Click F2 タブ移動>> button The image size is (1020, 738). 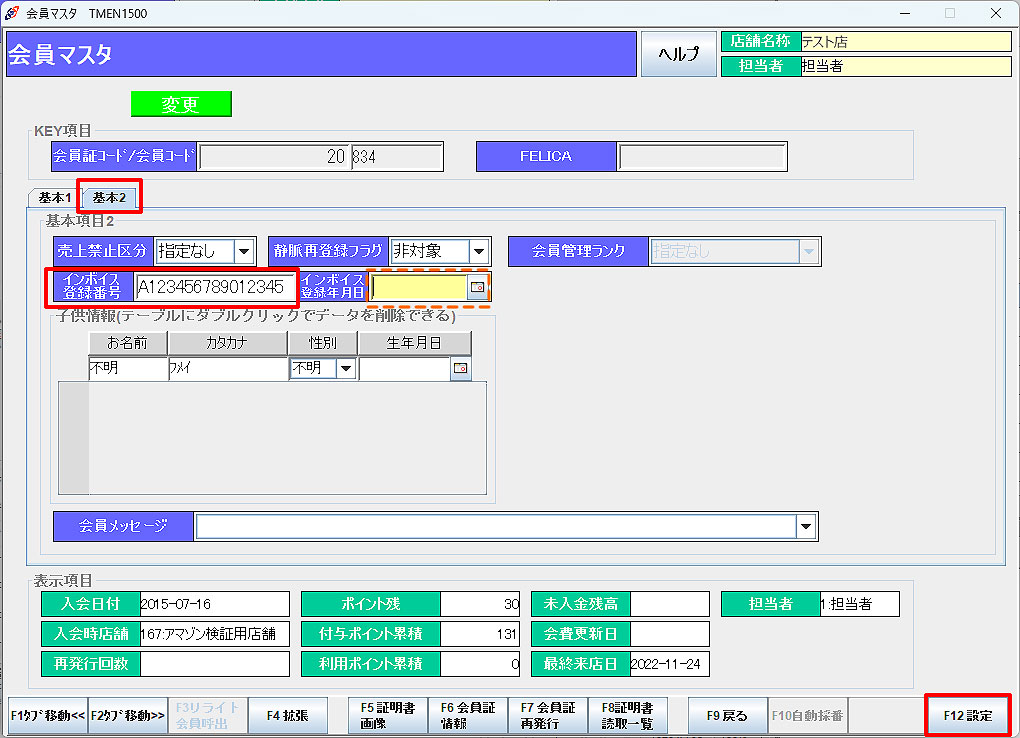[128, 715]
